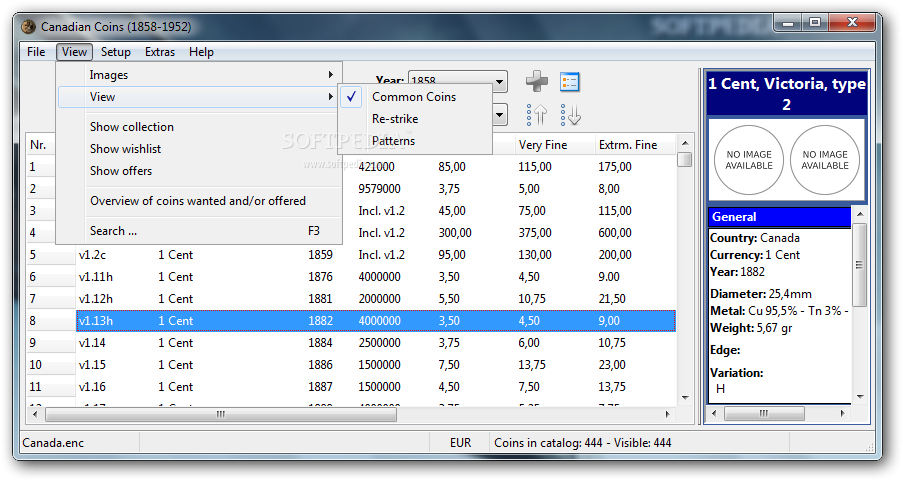Click the Very Fine column header
The width and height of the screenshot is (903, 481).
[x=554, y=145]
